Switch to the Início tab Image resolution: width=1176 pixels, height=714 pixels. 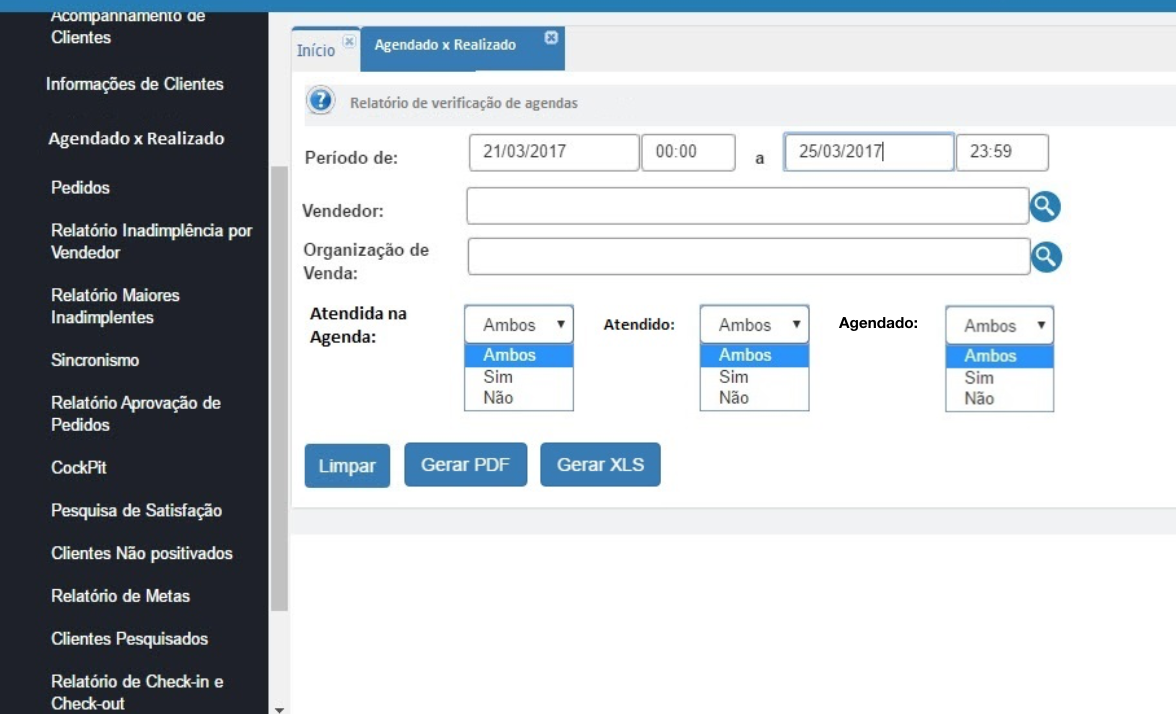coord(316,50)
